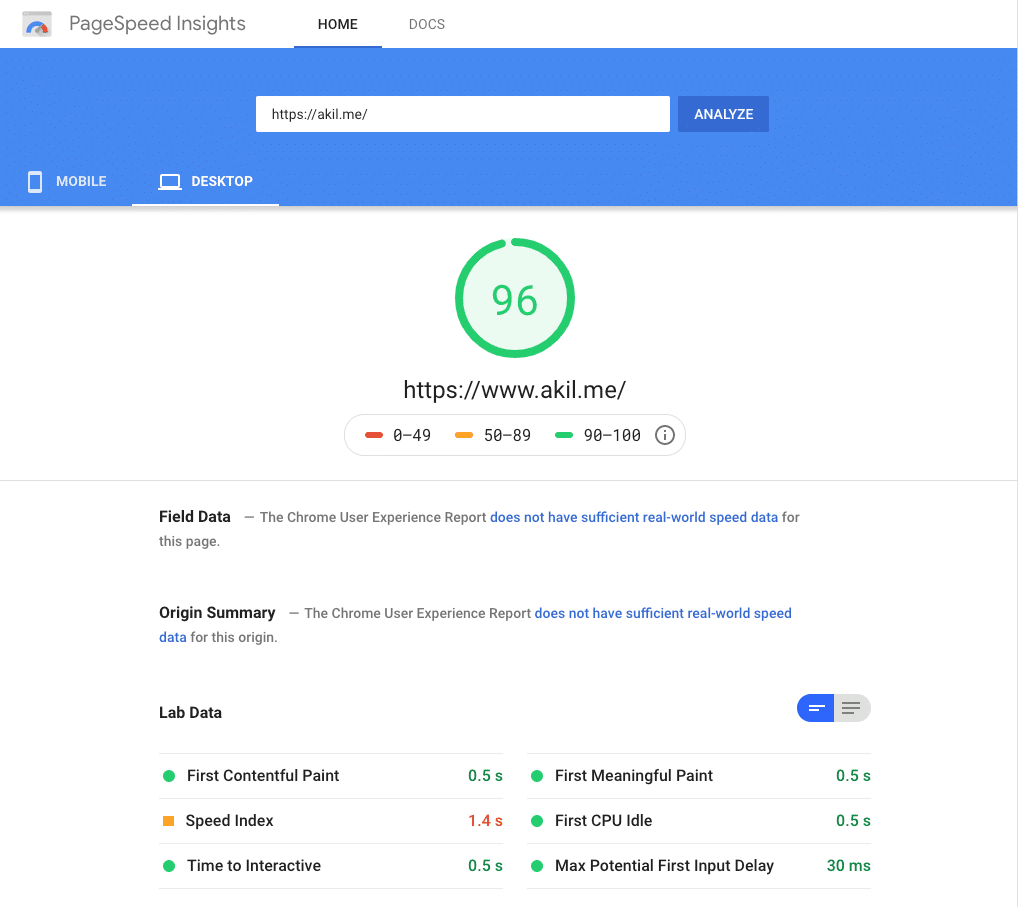This screenshot has height=907, width=1018.
Task: Click the Origin Summary heading
Action: click(217, 613)
